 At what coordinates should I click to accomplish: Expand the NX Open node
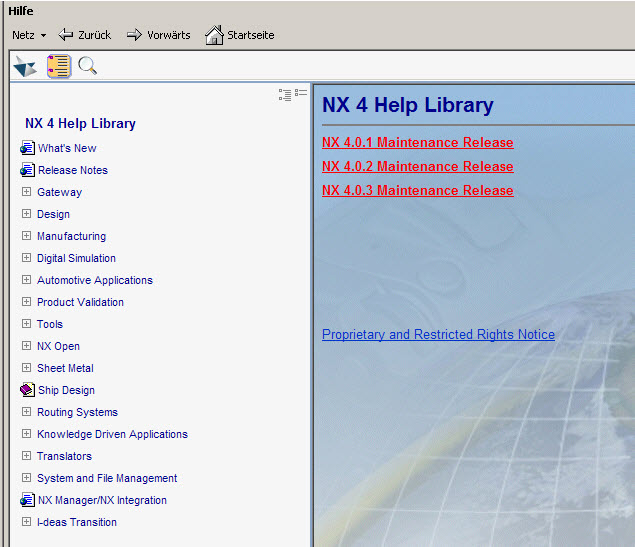coord(26,345)
